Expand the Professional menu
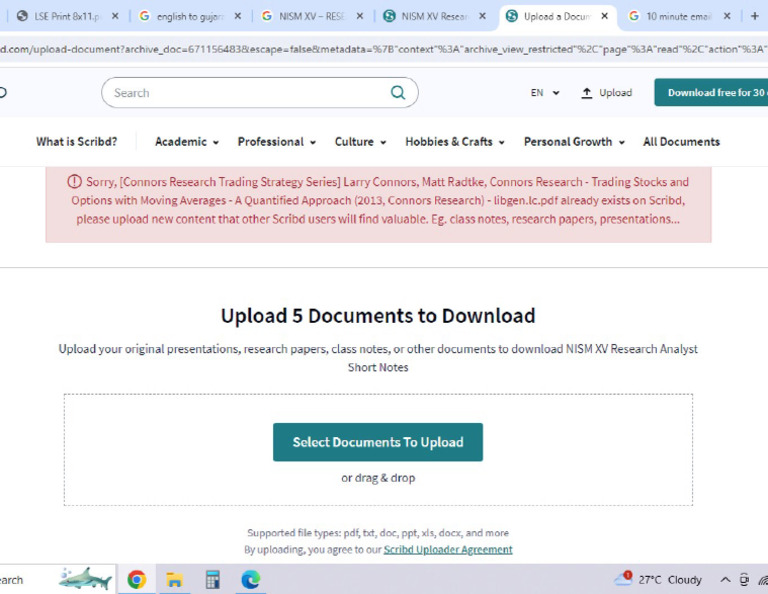This screenshot has width=768, height=594. [277, 142]
